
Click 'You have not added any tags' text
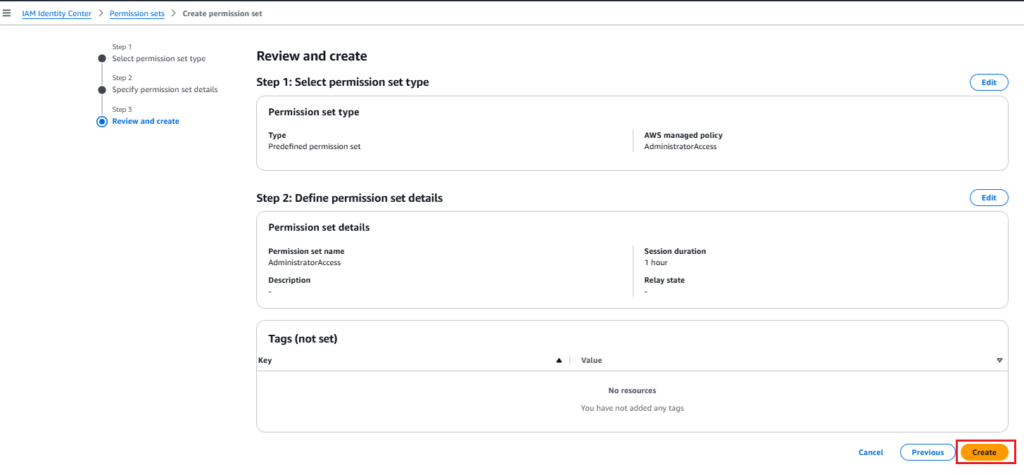632,408
